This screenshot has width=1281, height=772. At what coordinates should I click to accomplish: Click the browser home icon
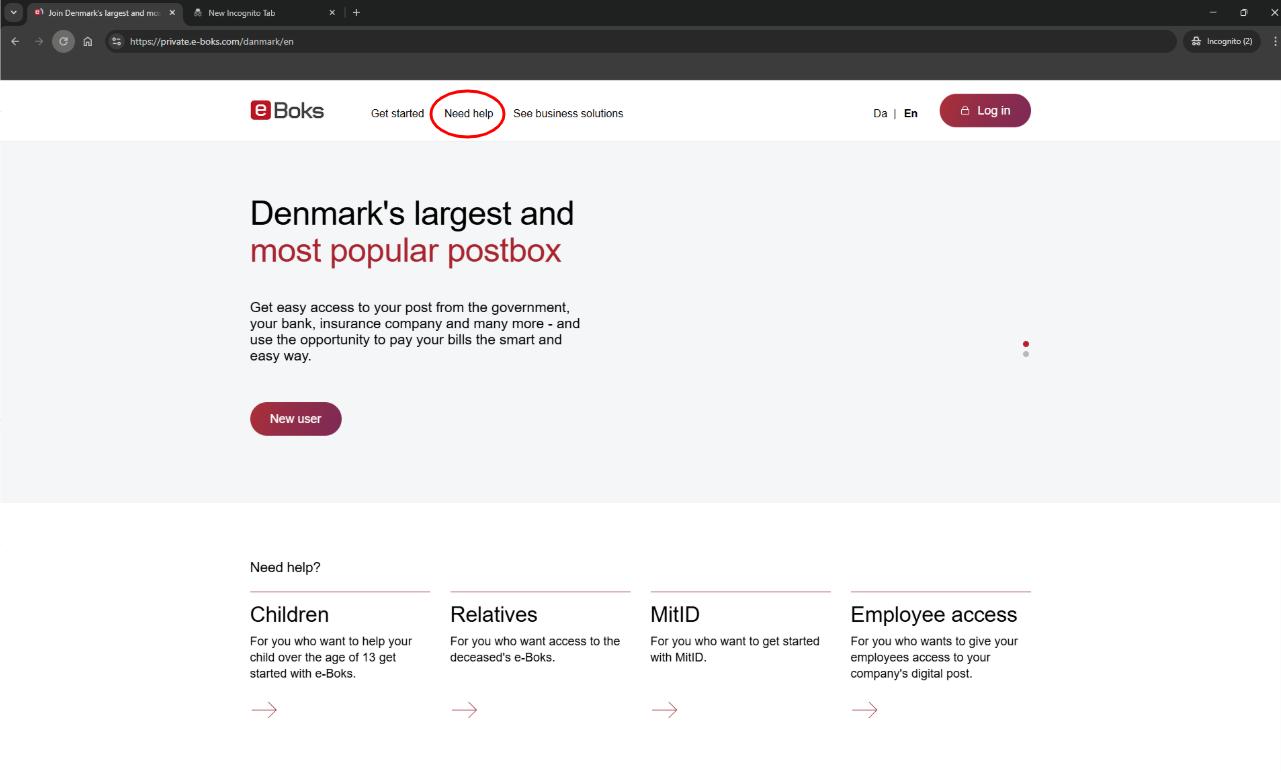88,41
